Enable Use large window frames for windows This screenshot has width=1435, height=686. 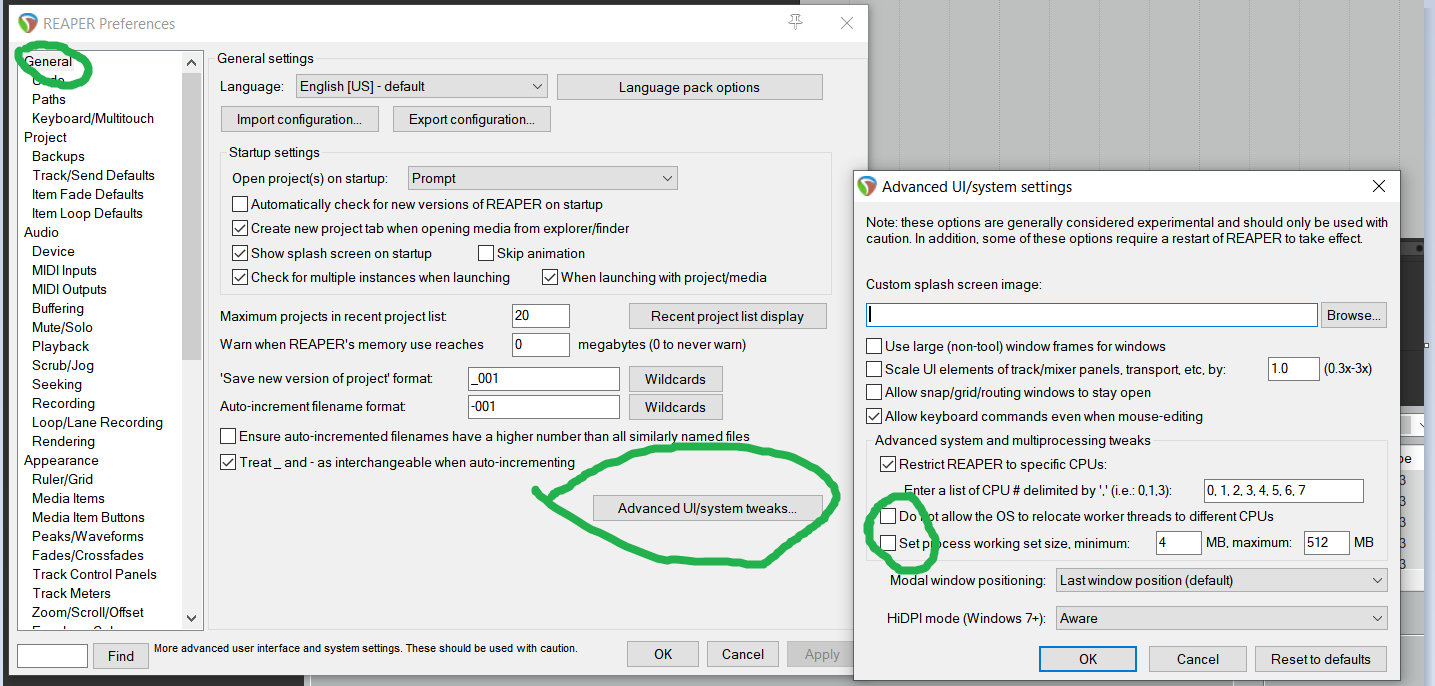[x=874, y=346]
